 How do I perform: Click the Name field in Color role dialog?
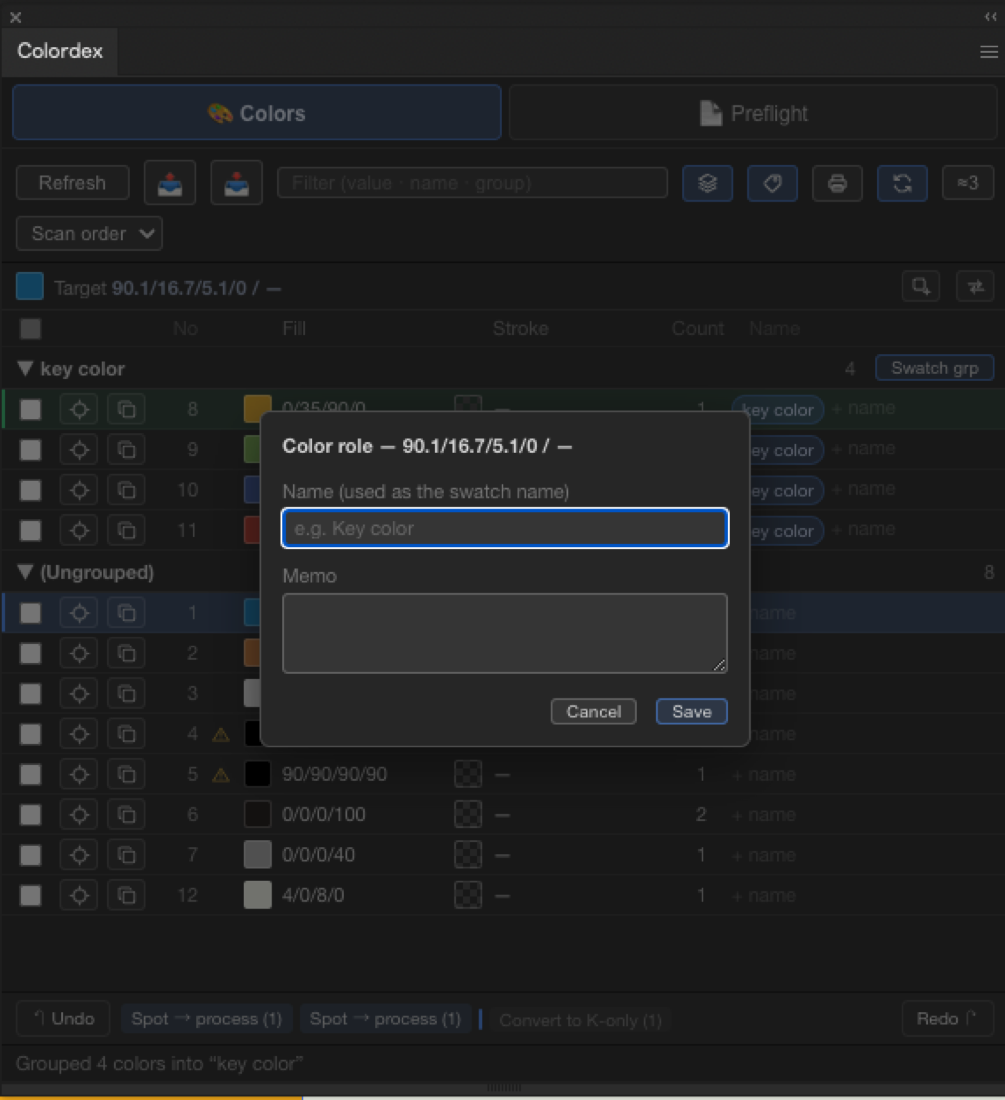505,528
